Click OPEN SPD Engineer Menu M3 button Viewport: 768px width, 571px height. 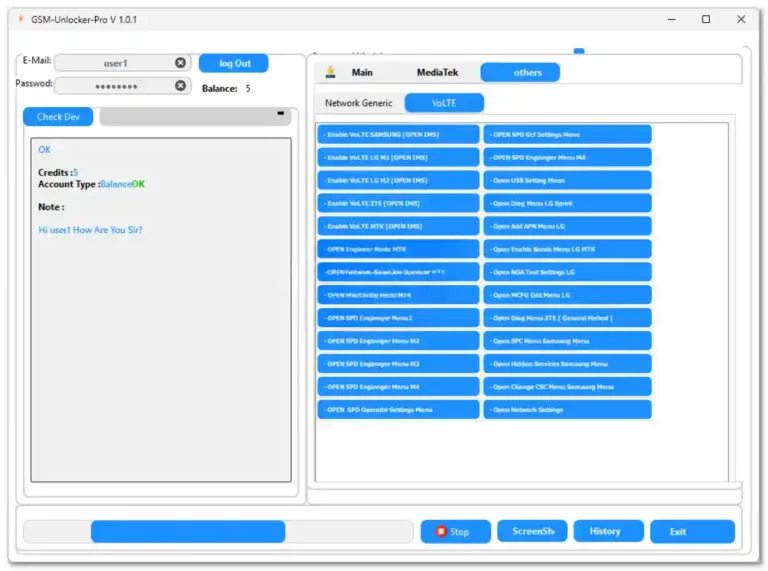398,364
